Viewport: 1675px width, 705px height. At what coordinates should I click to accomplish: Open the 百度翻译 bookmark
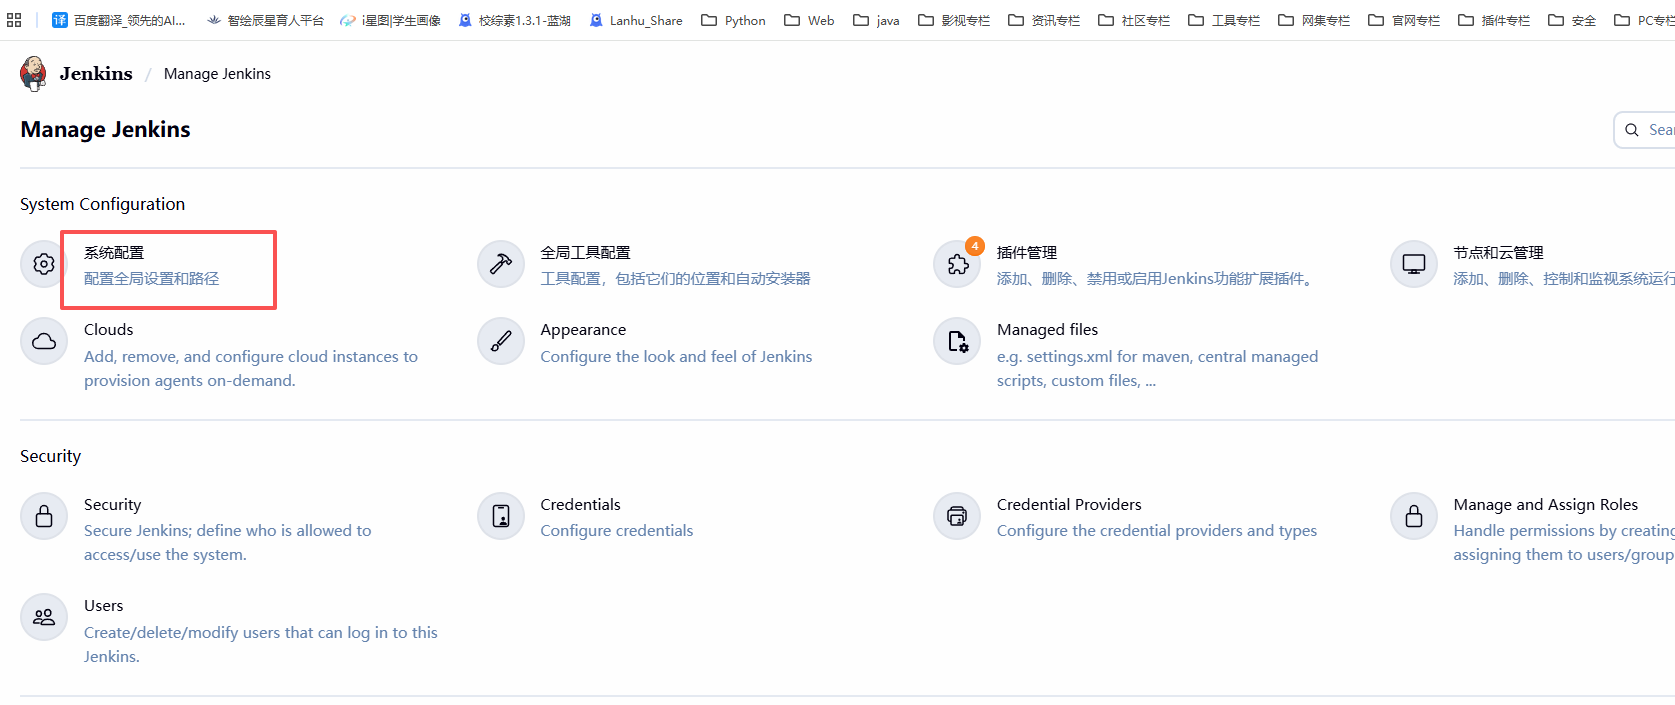[x=118, y=20]
